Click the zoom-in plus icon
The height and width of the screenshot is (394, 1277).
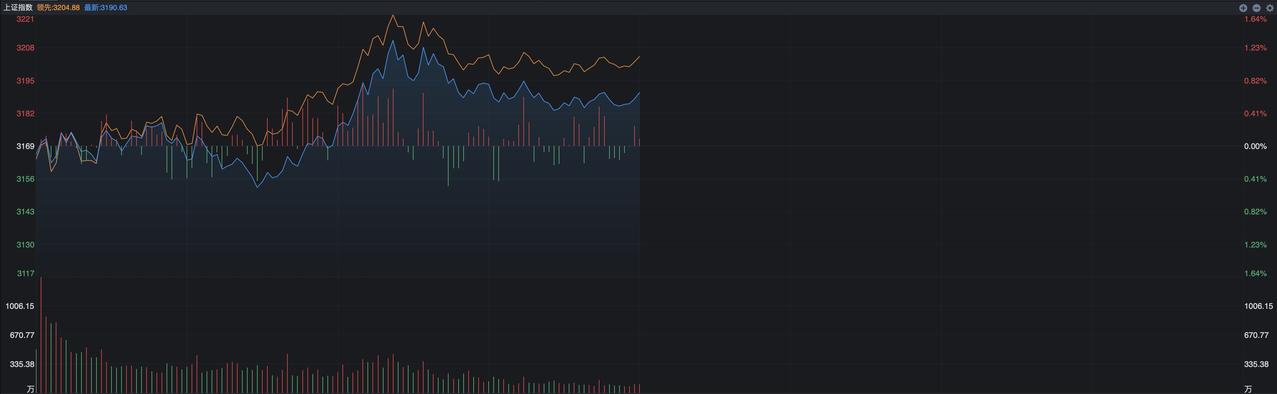(x=1244, y=7)
